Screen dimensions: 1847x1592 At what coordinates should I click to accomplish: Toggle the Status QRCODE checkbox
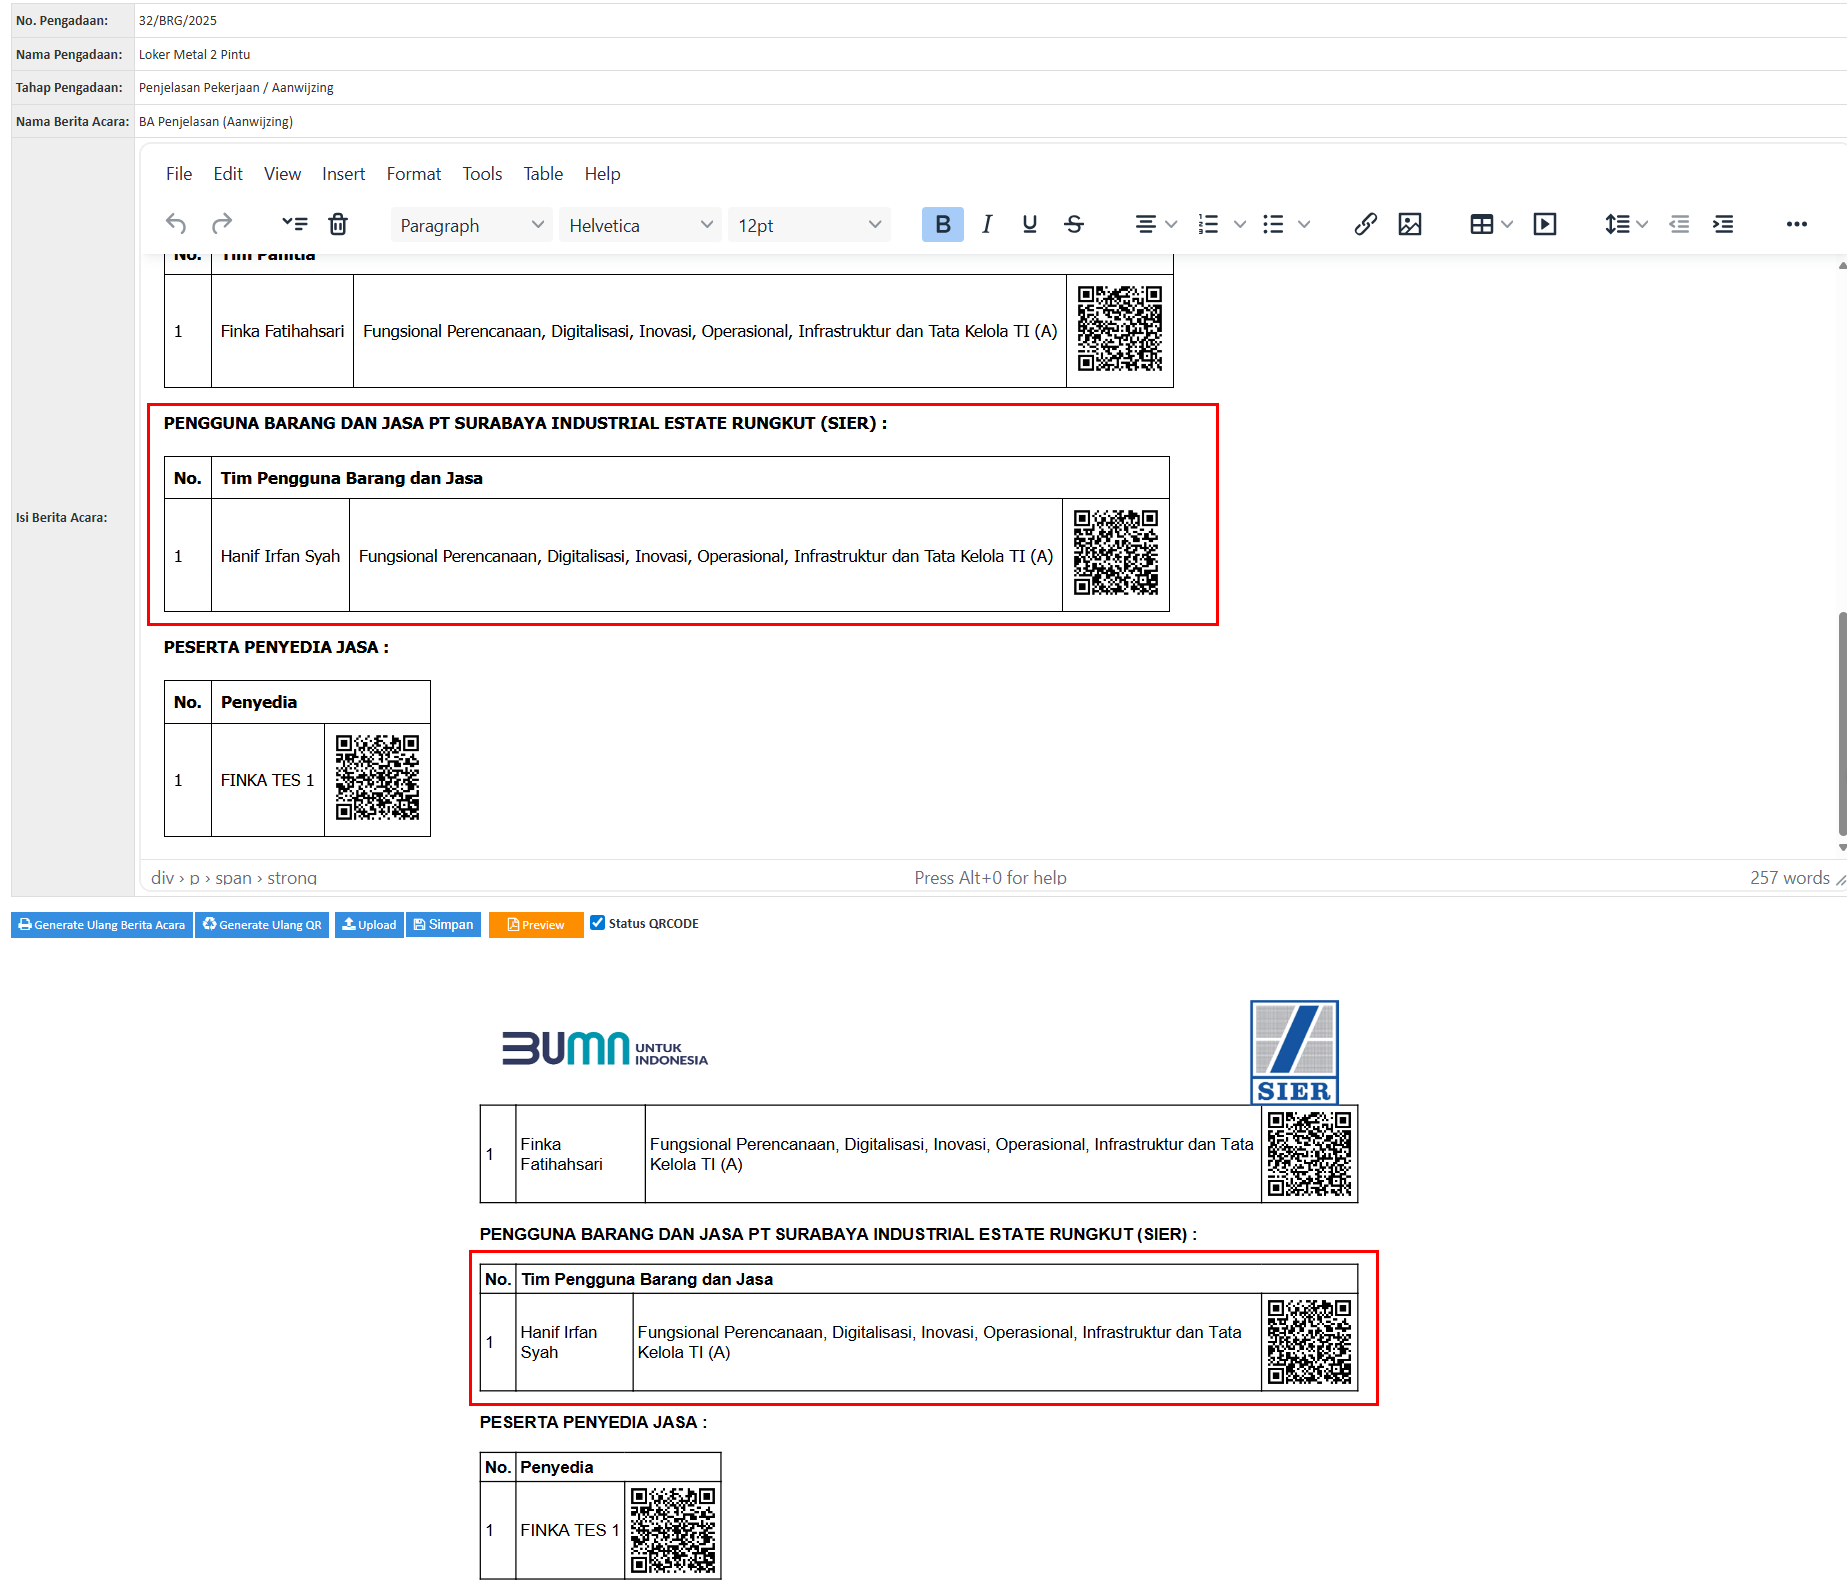[x=598, y=923]
